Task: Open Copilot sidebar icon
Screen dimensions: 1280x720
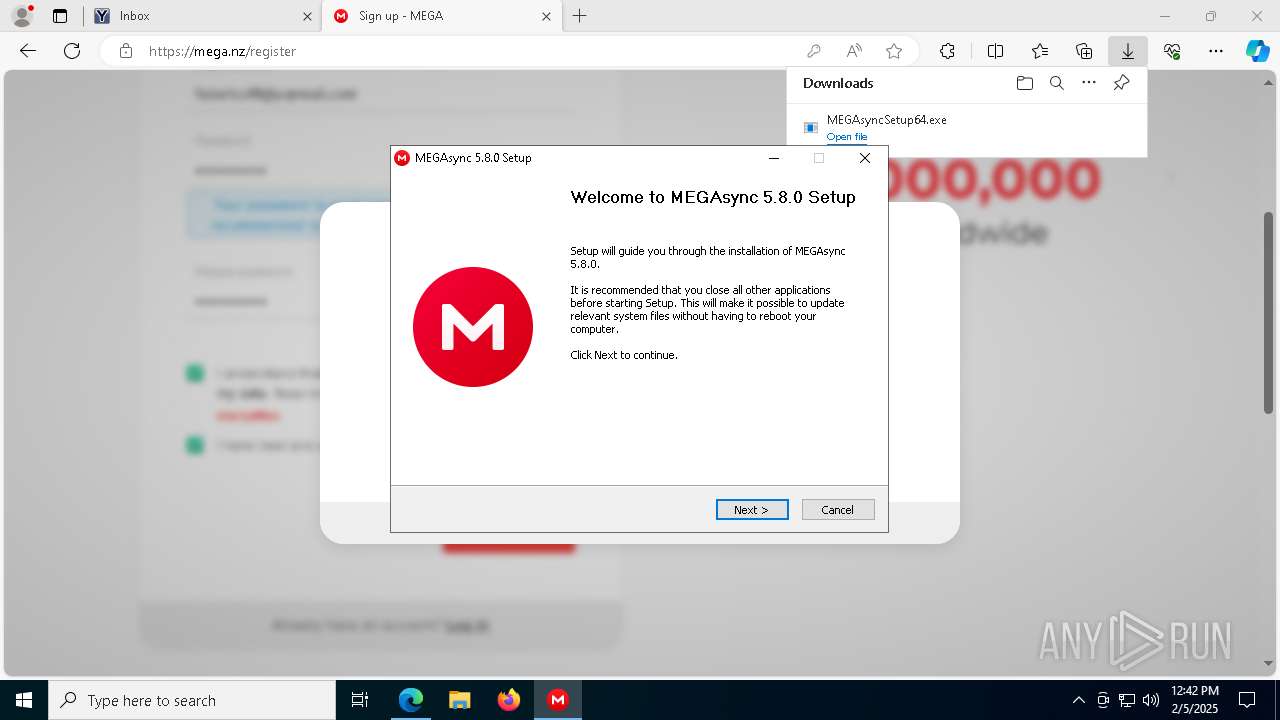Action: [x=1258, y=51]
